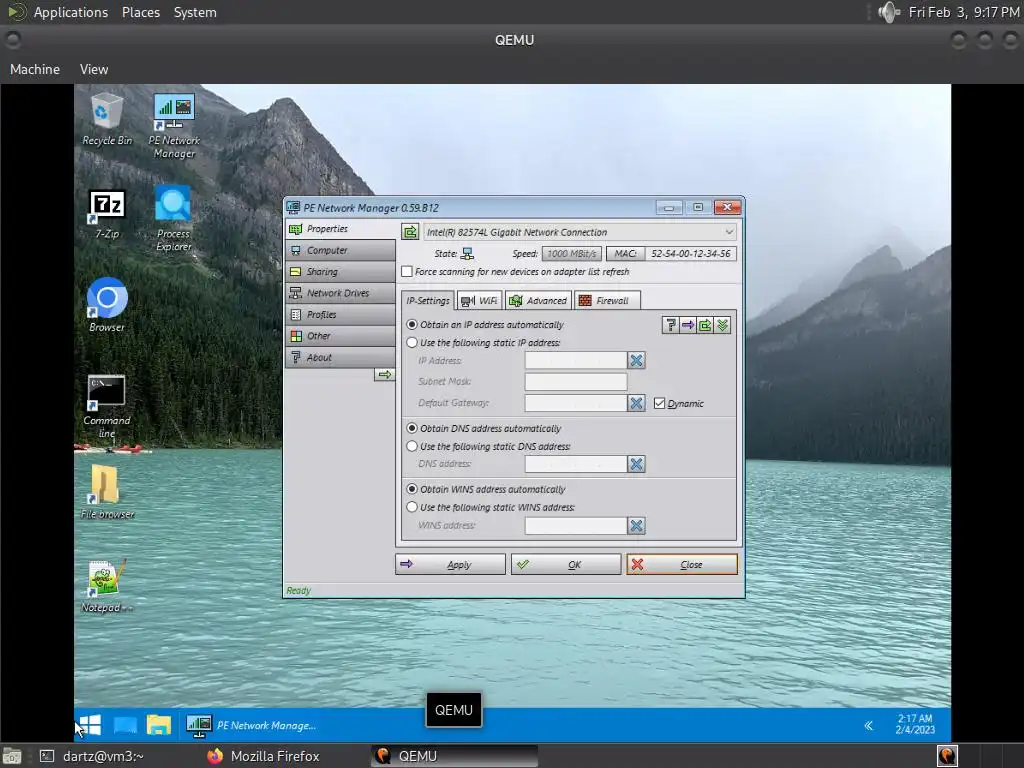Clear the DNS address field with X

click(x=636, y=464)
